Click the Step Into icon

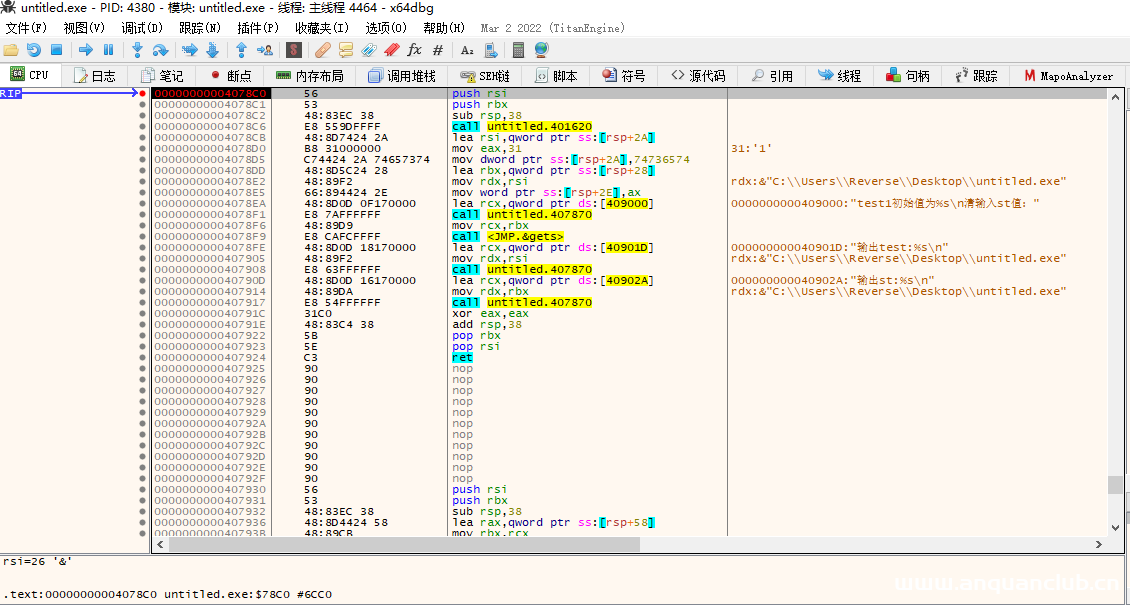[x=138, y=50]
